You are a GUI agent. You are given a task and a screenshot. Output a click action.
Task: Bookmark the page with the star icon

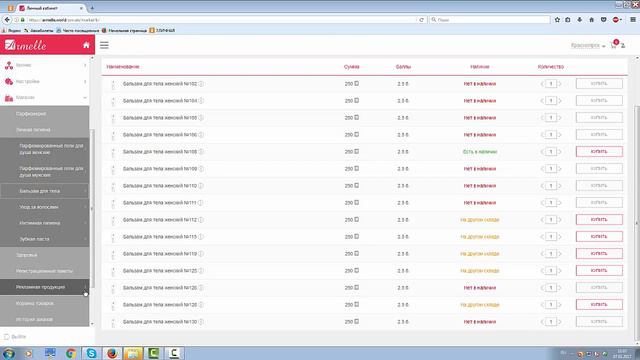557,20
